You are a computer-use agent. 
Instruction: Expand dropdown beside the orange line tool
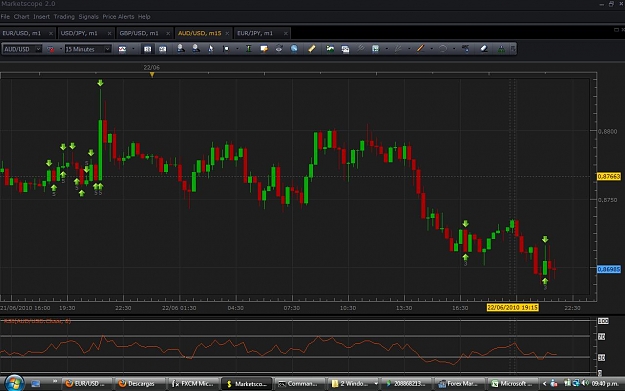[431, 49]
